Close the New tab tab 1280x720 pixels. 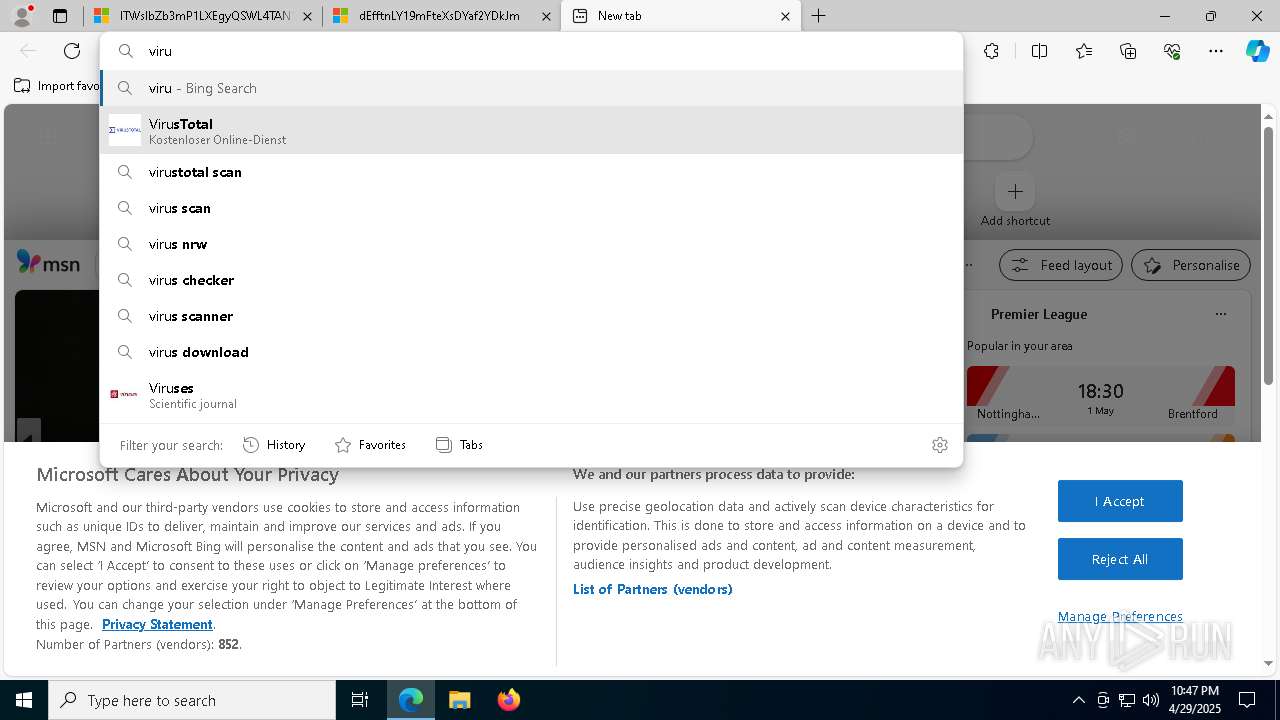pos(785,16)
